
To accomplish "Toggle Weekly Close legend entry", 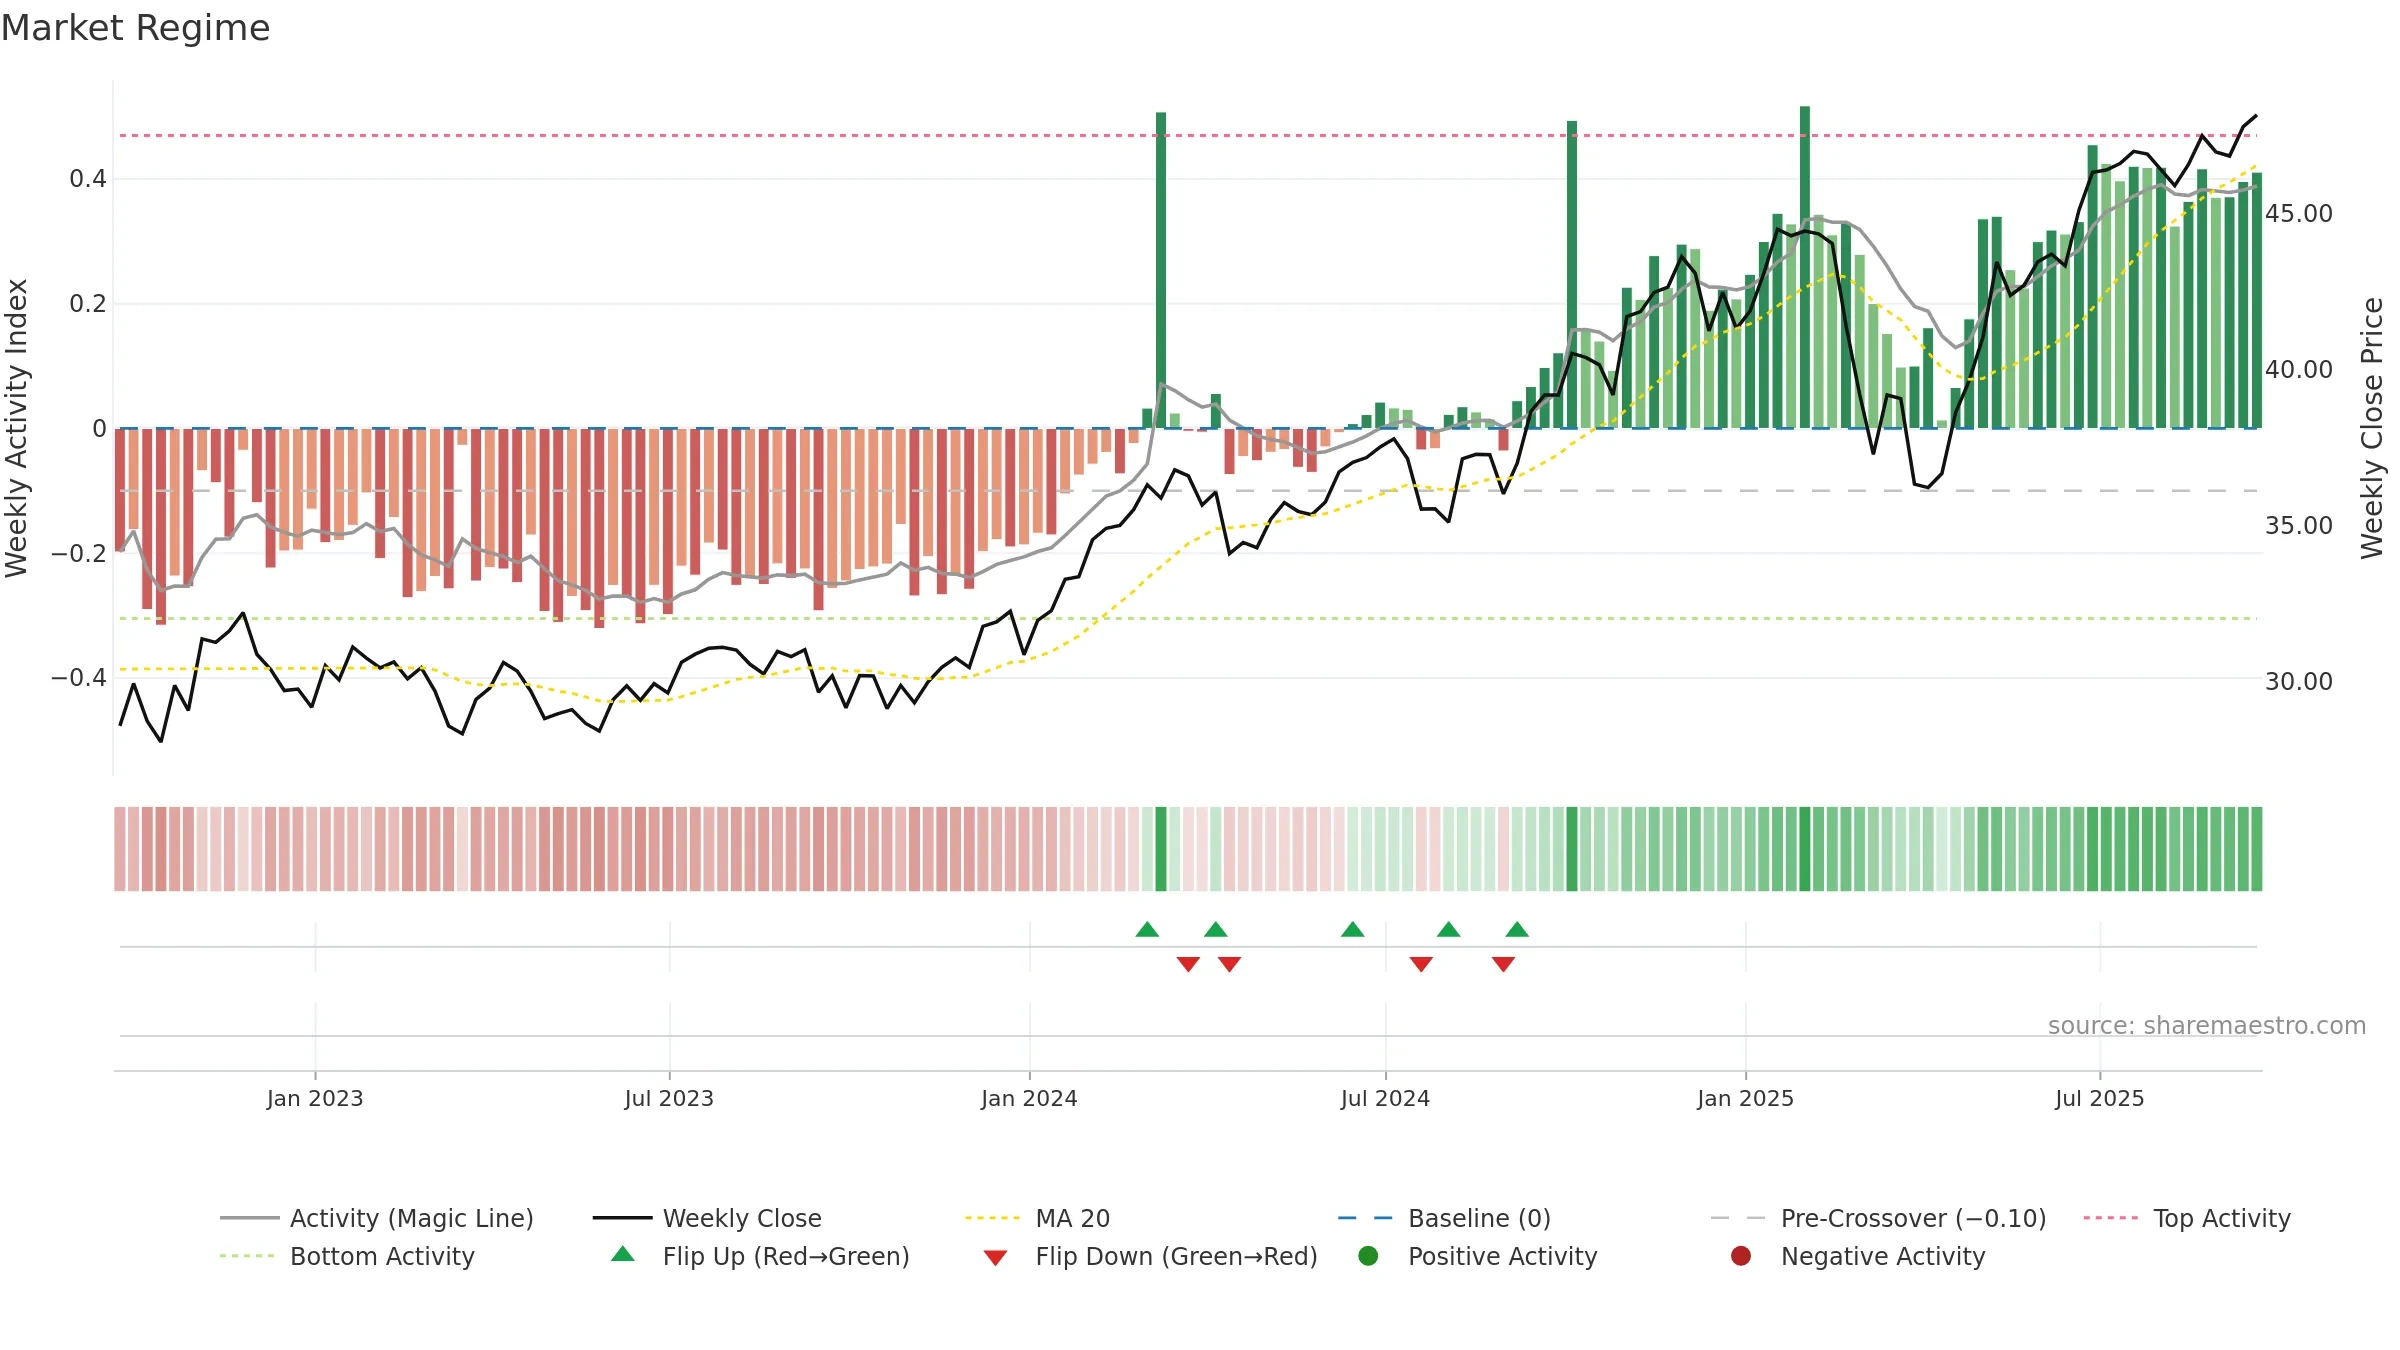I will (x=707, y=1218).
